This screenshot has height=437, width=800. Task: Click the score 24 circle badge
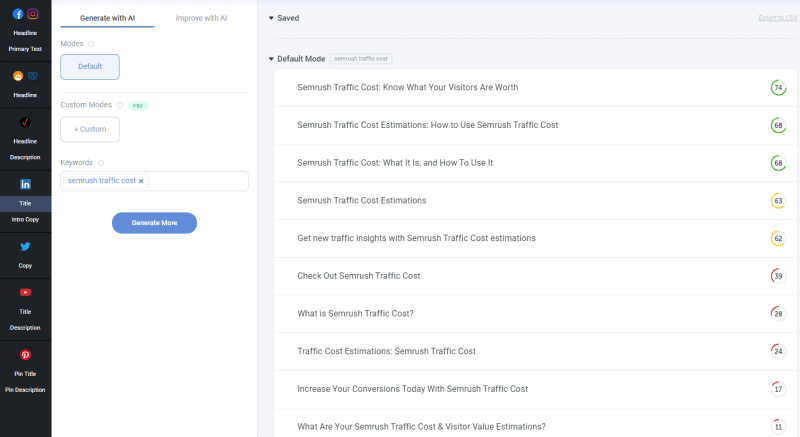pyautogui.click(x=778, y=351)
